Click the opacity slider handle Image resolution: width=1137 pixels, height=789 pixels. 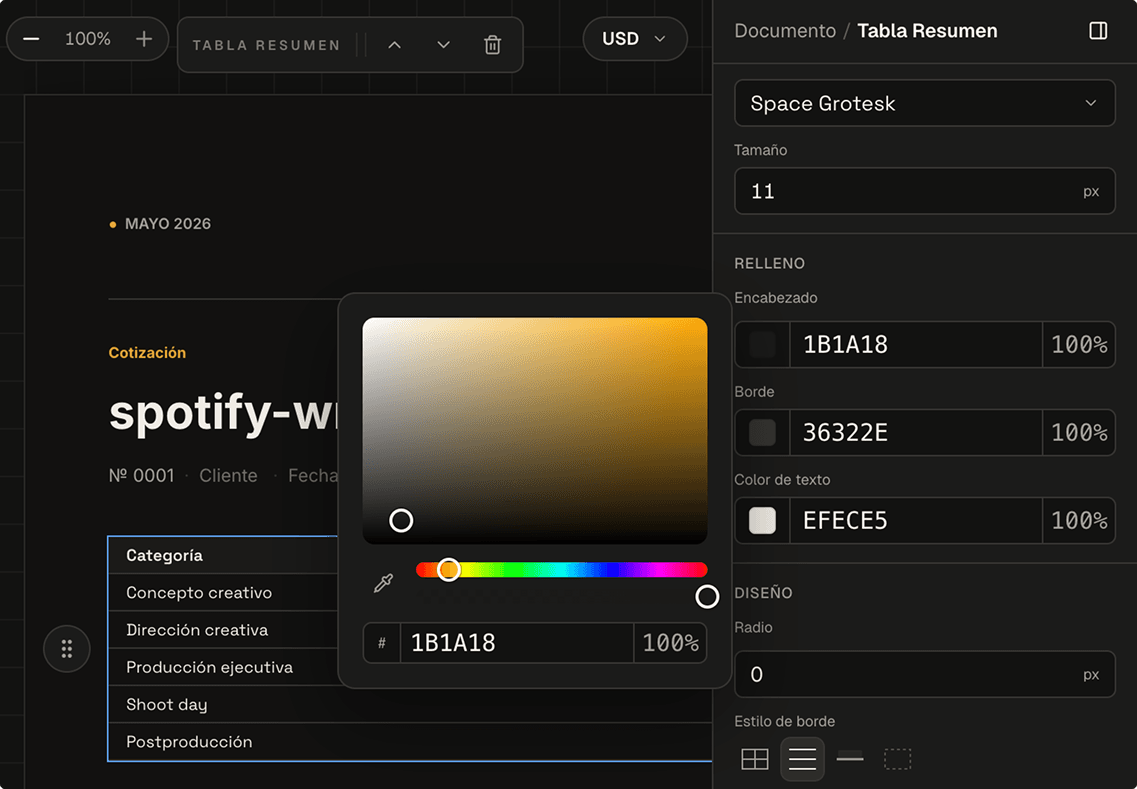tap(707, 596)
